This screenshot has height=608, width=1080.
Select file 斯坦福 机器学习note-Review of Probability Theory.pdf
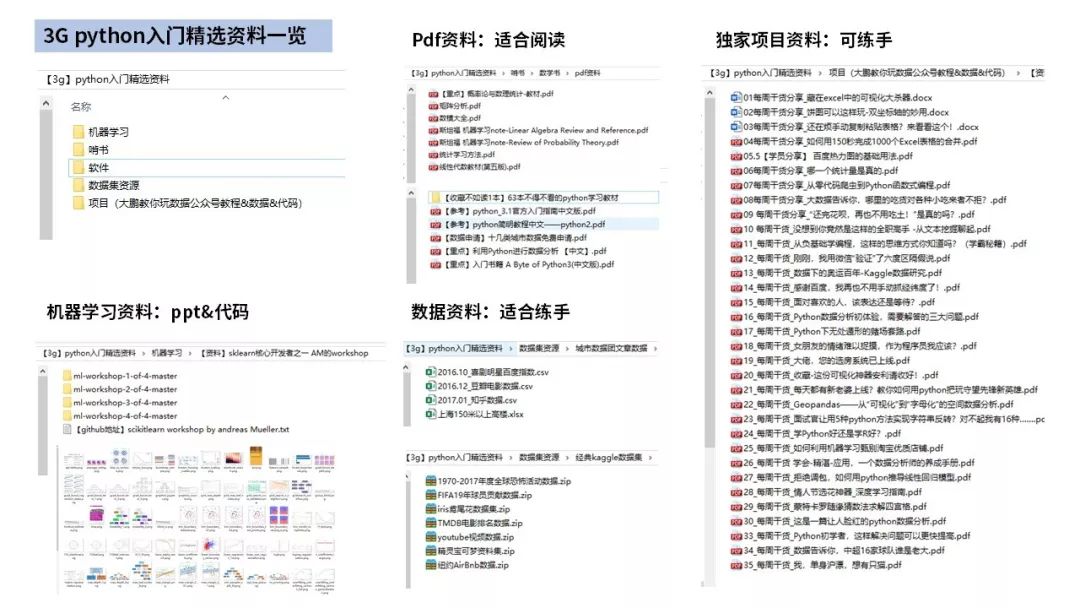pos(529,143)
